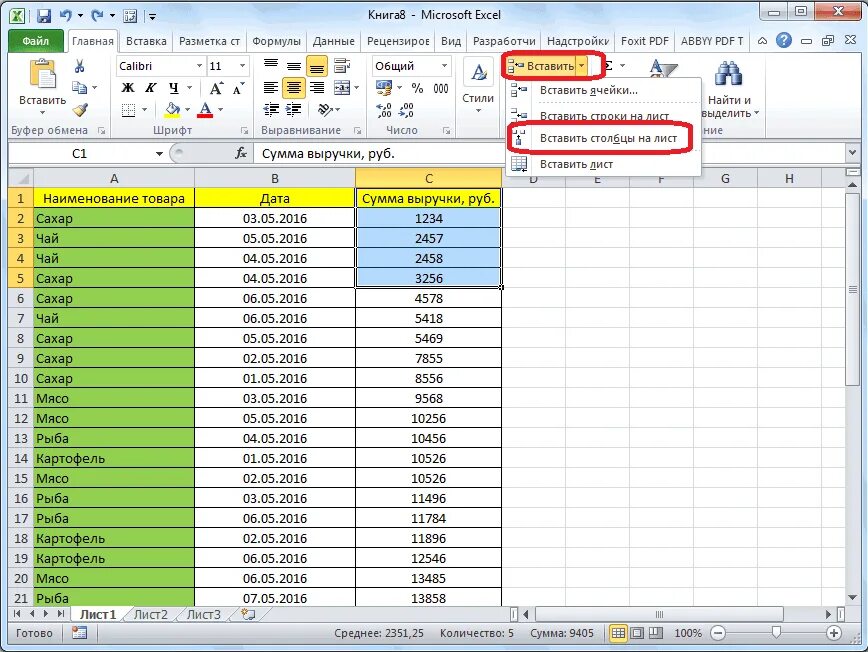Toggle wrap text icon
This screenshot has width=868, height=652.
point(342,66)
